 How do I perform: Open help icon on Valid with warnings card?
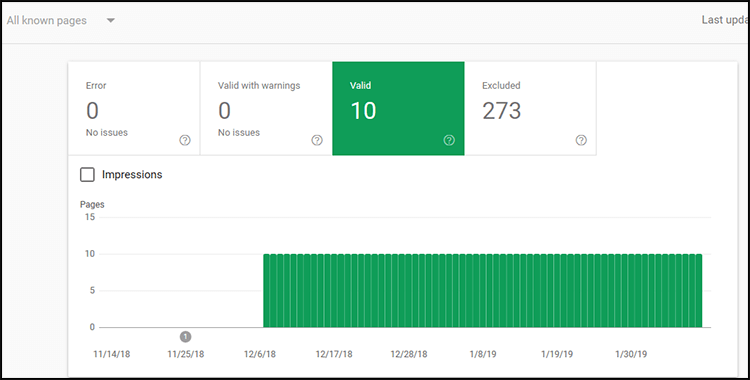point(317,140)
